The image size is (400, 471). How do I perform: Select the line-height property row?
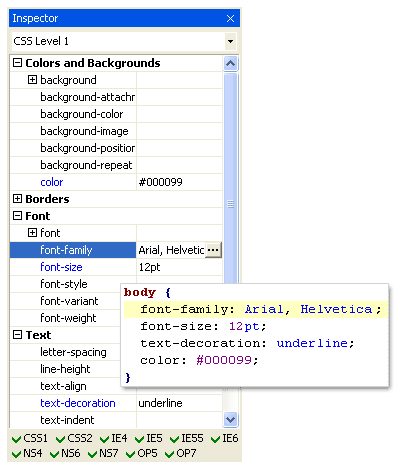coord(65,369)
